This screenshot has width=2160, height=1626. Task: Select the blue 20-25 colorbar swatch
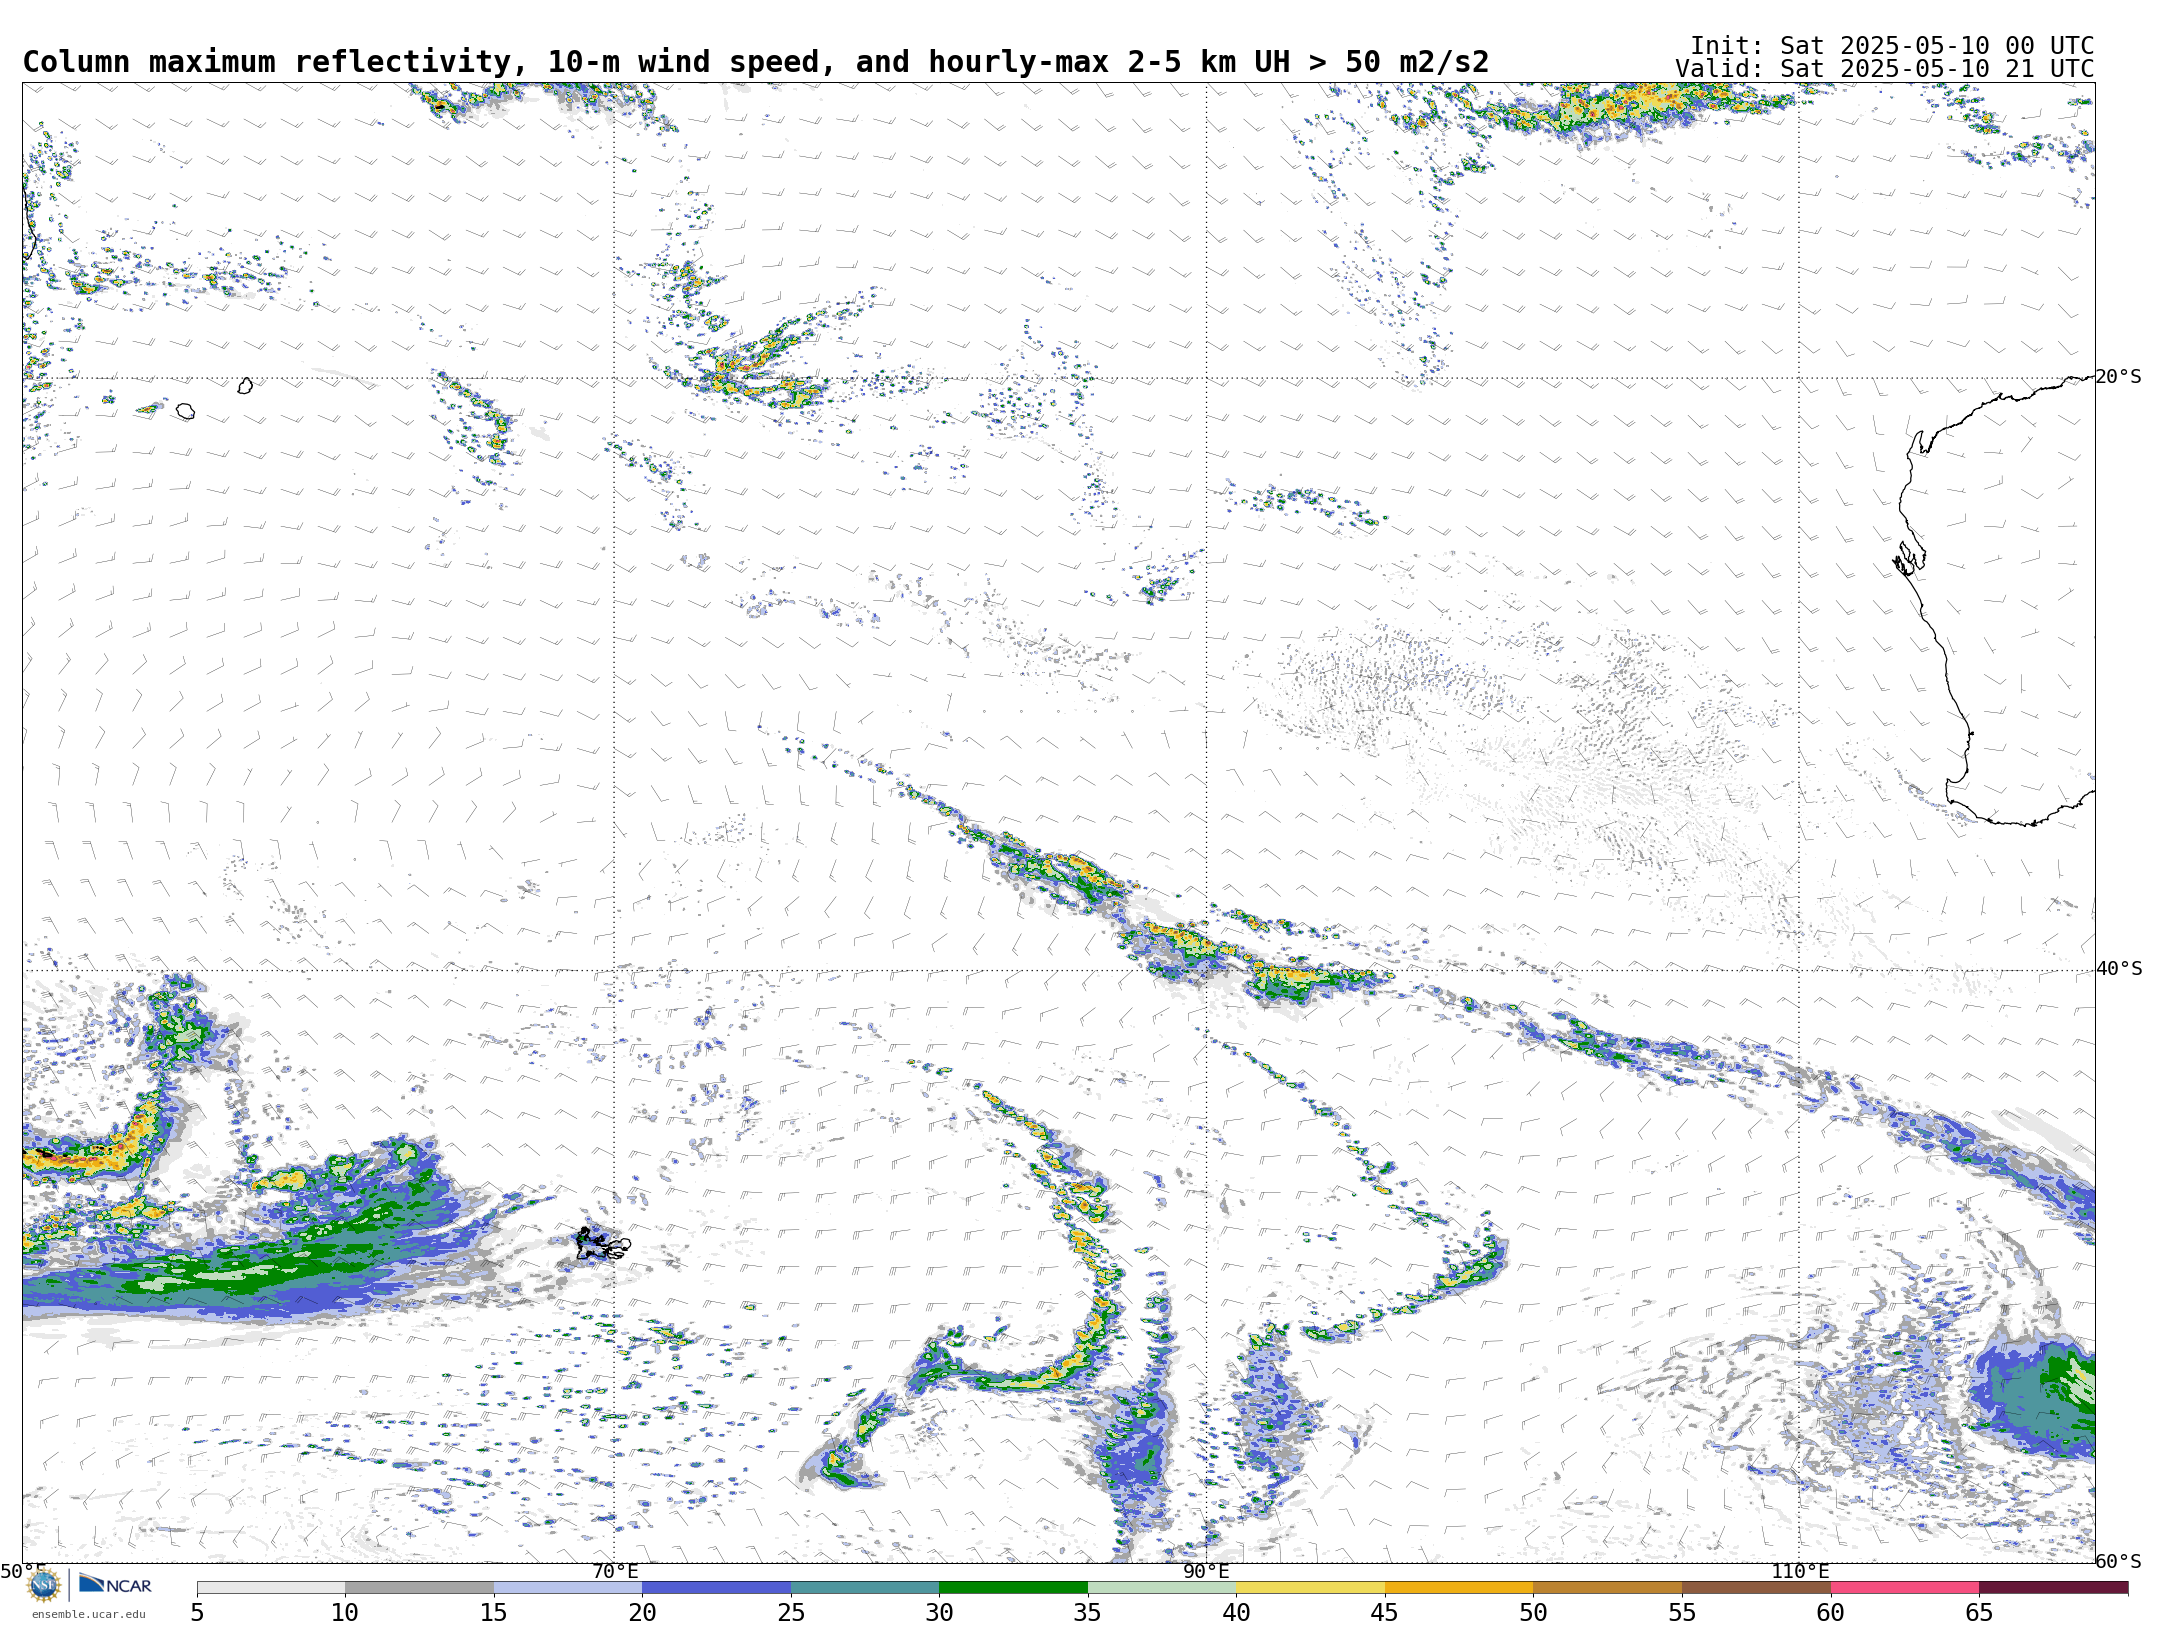point(716,1588)
